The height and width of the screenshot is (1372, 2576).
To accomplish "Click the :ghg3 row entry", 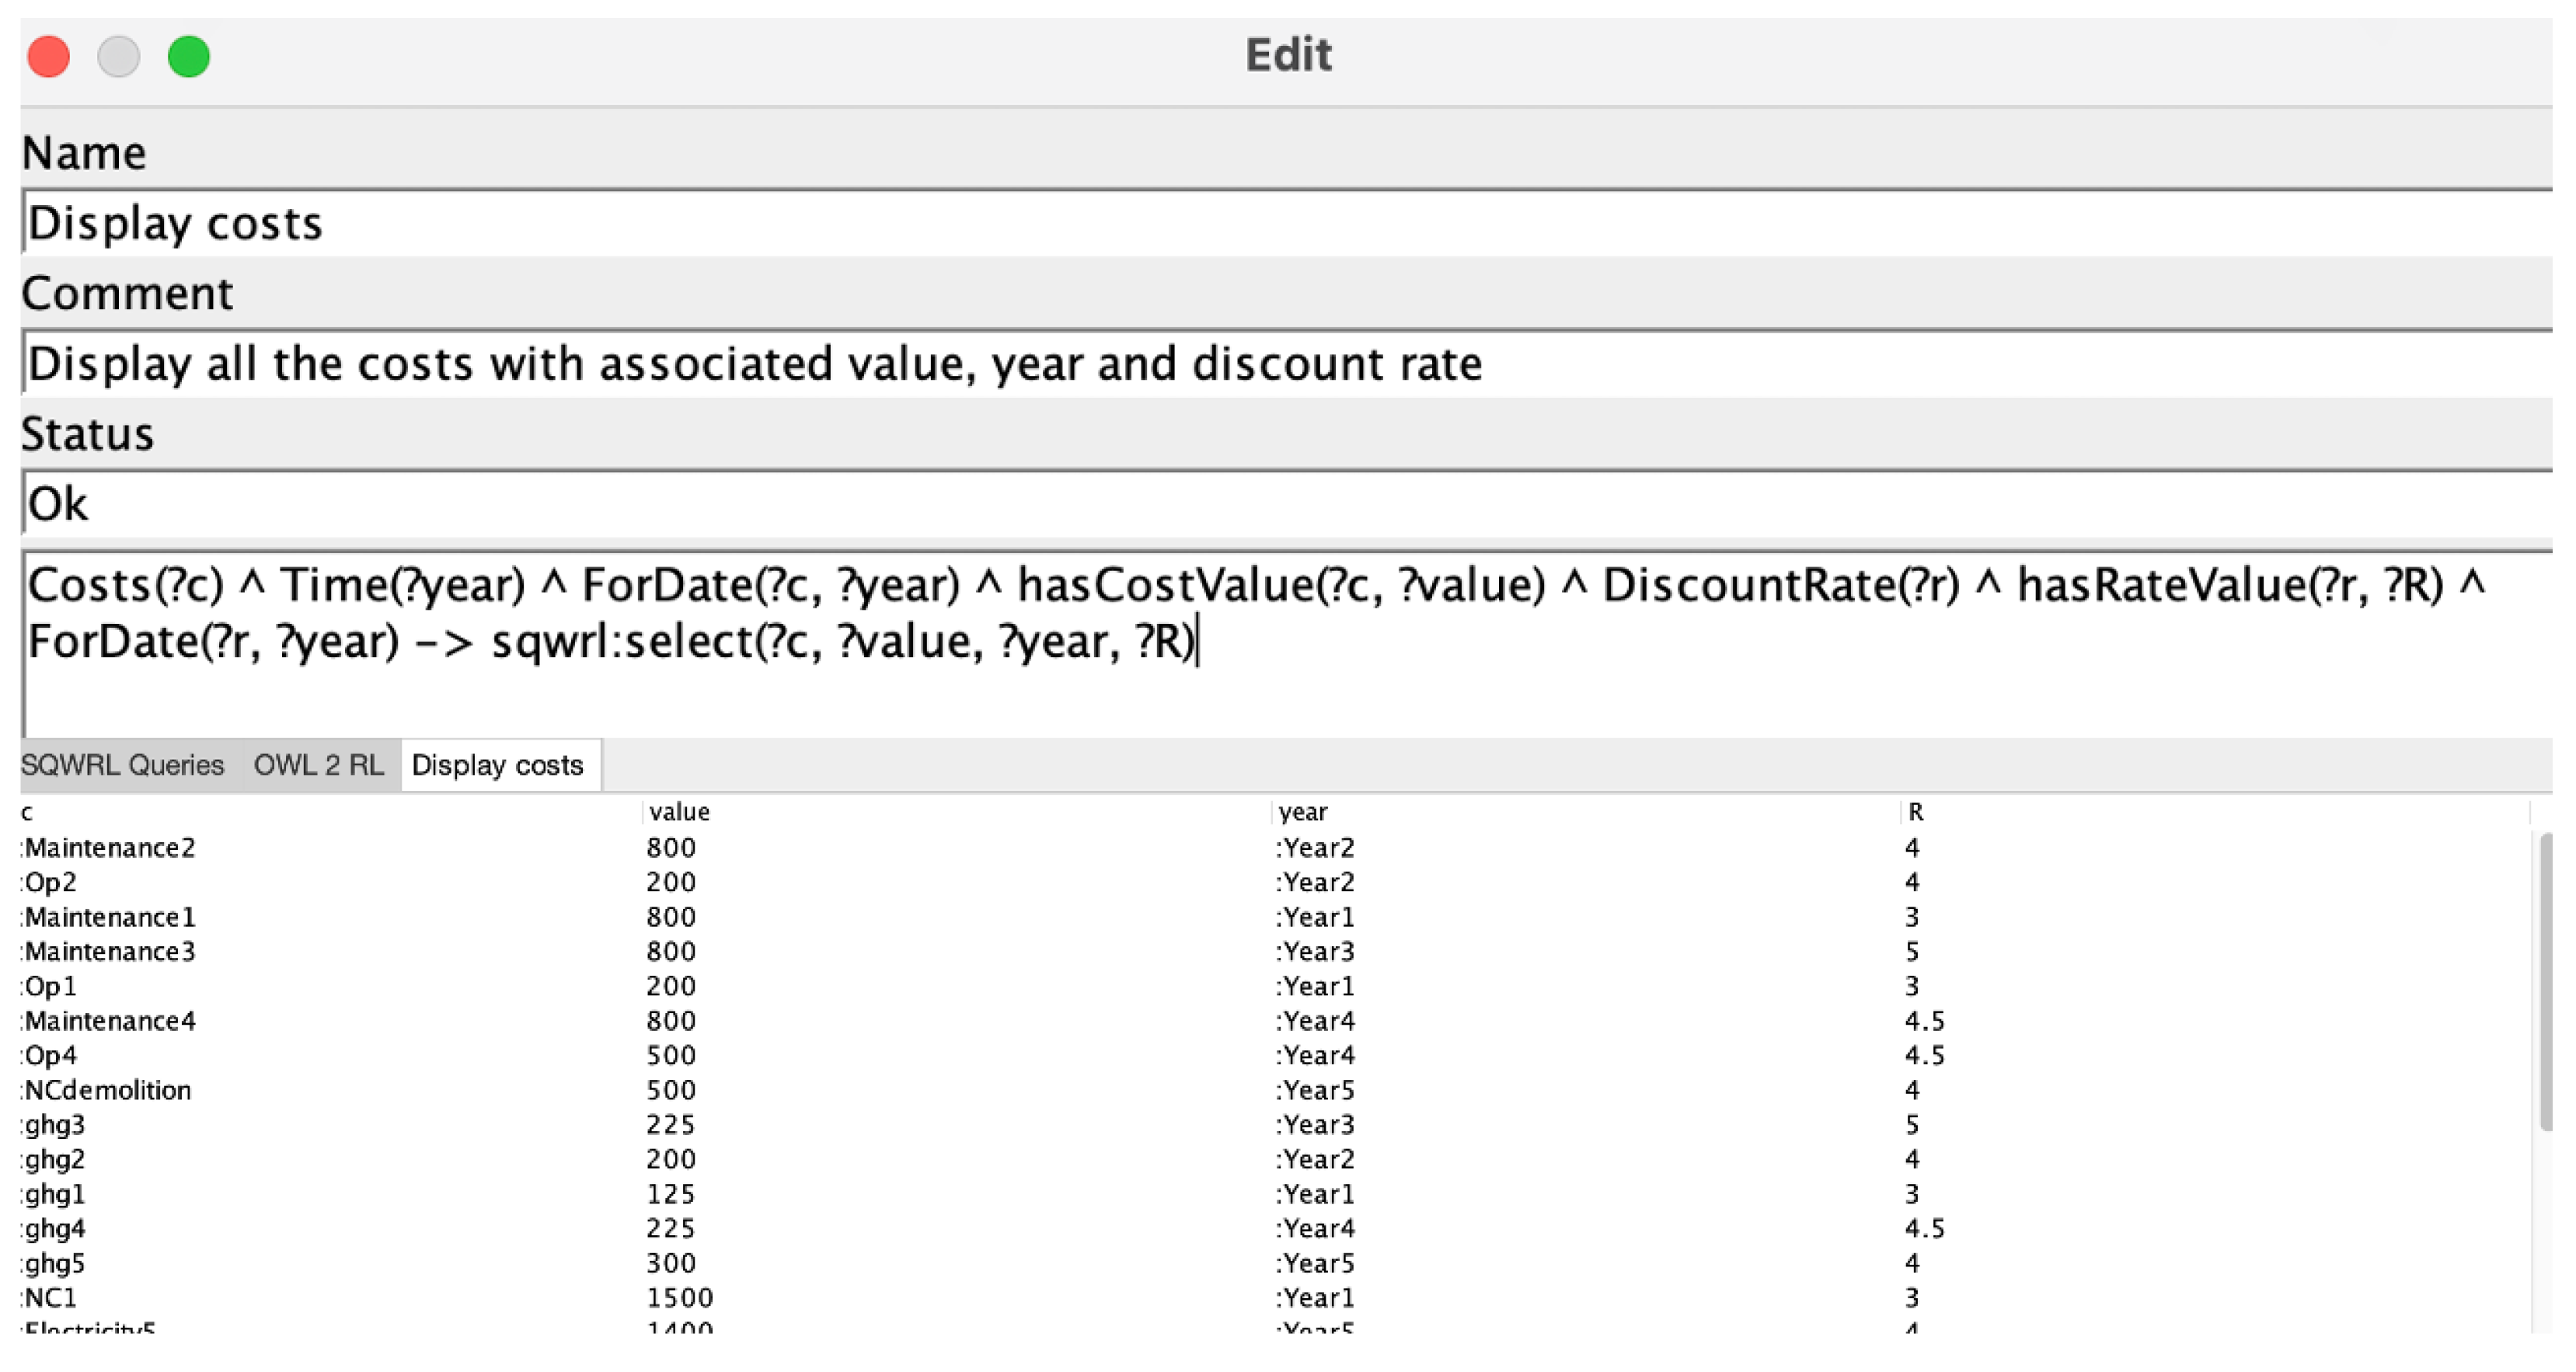I will 55,1125.
